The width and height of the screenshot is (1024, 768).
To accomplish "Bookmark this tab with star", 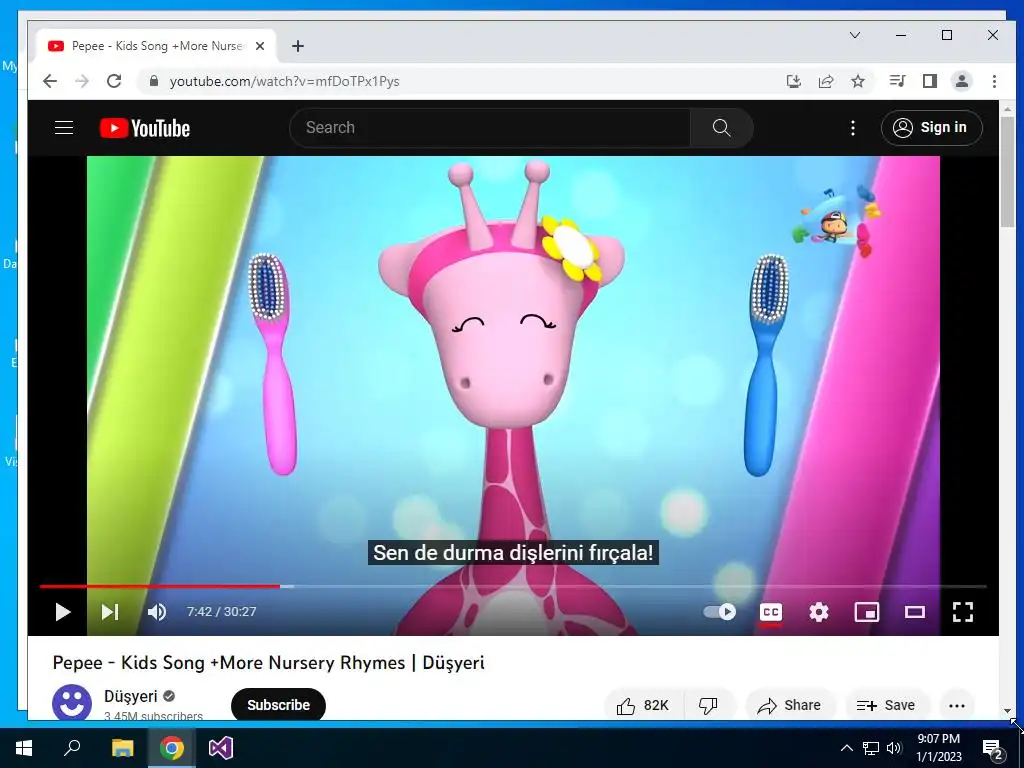I will (858, 81).
